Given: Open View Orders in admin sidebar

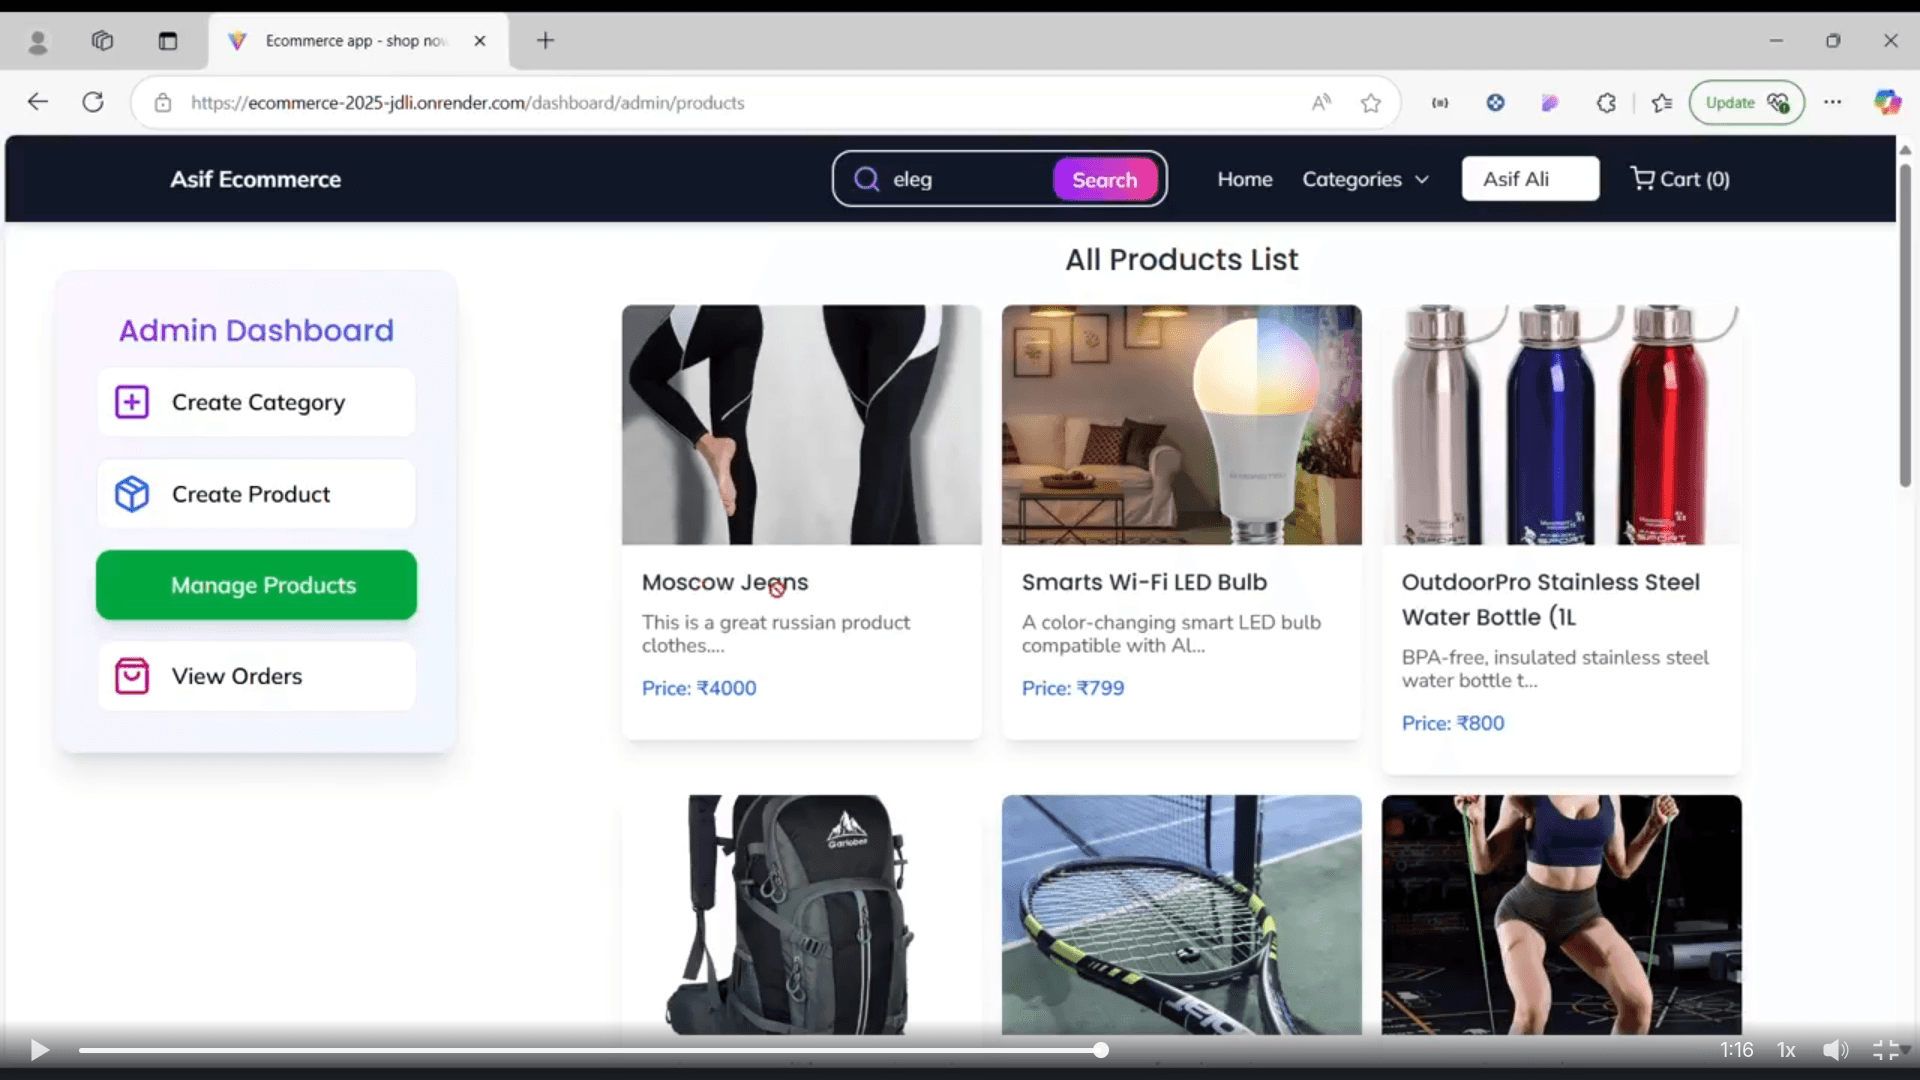Looking at the screenshot, I should [256, 676].
